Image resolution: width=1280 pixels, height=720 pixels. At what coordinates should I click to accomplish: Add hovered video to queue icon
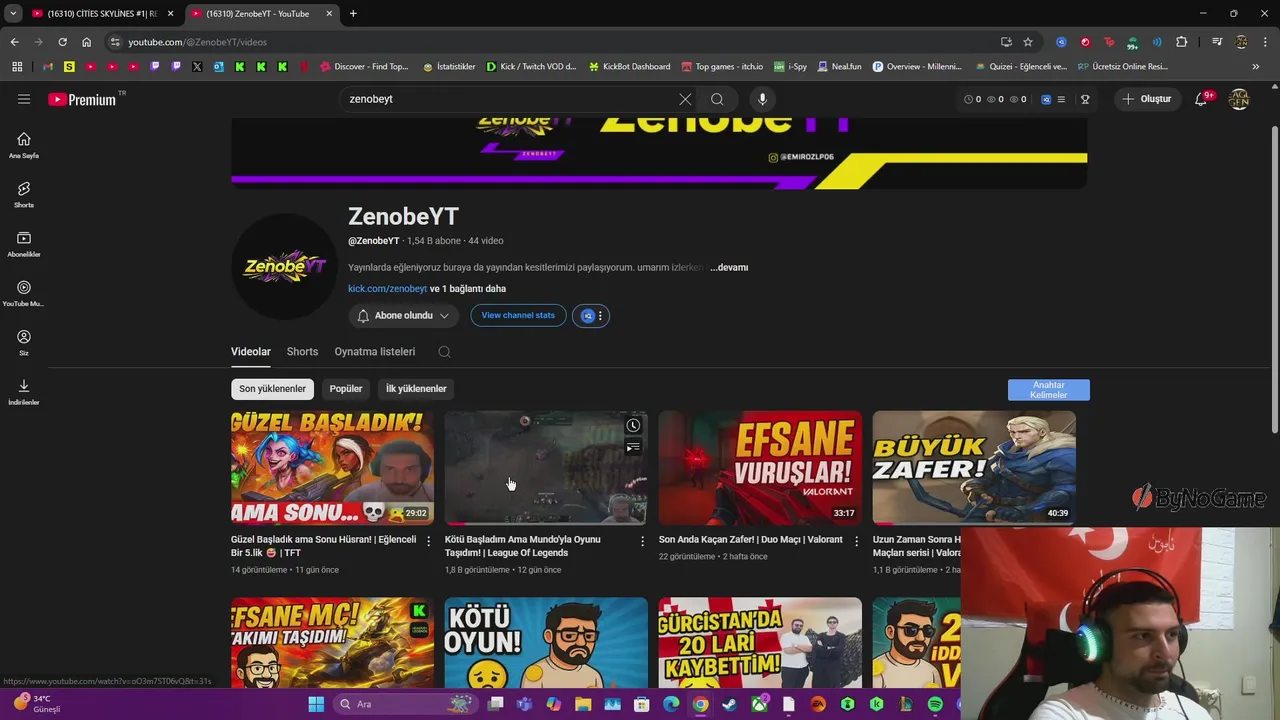(x=633, y=447)
